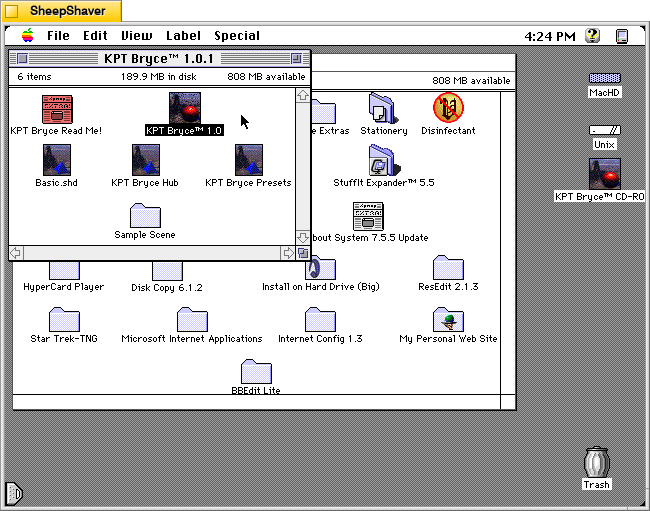The height and width of the screenshot is (511, 650).
Task: Click the '6 items' status text
Action: point(34,77)
